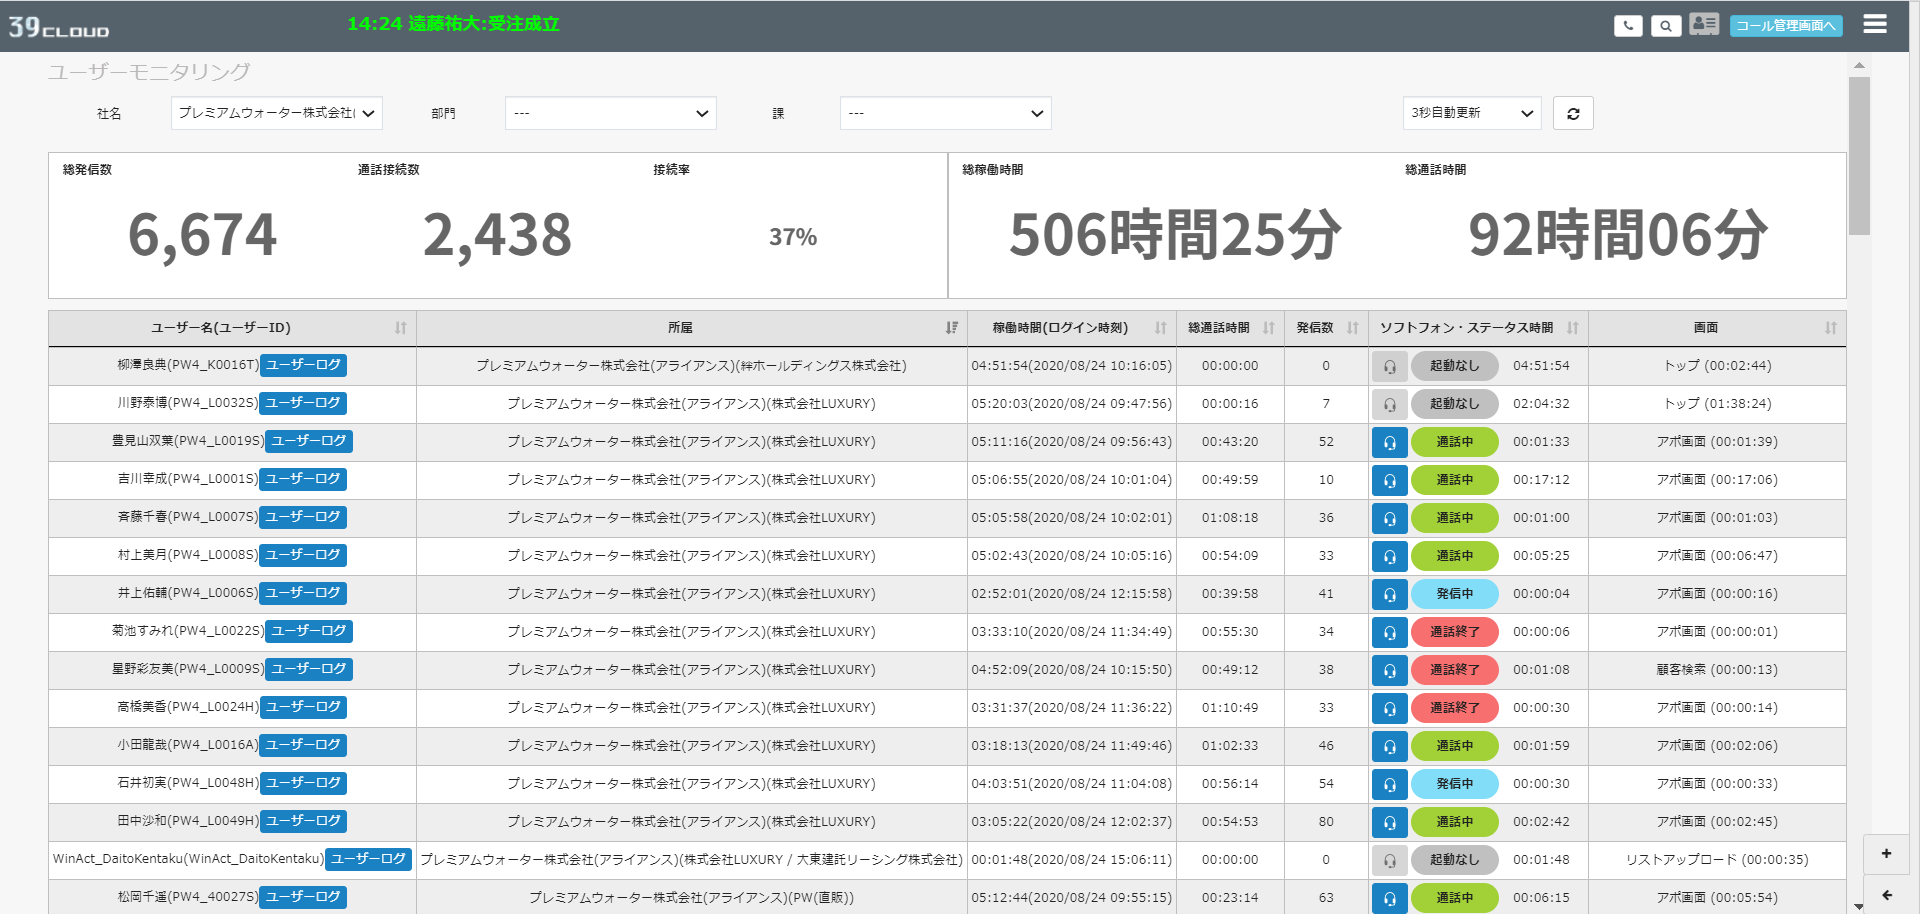The width and height of the screenshot is (1920, 914).
Task: Click リストアップロード (00:00:35) screen cell
Action: (x=1717, y=860)
